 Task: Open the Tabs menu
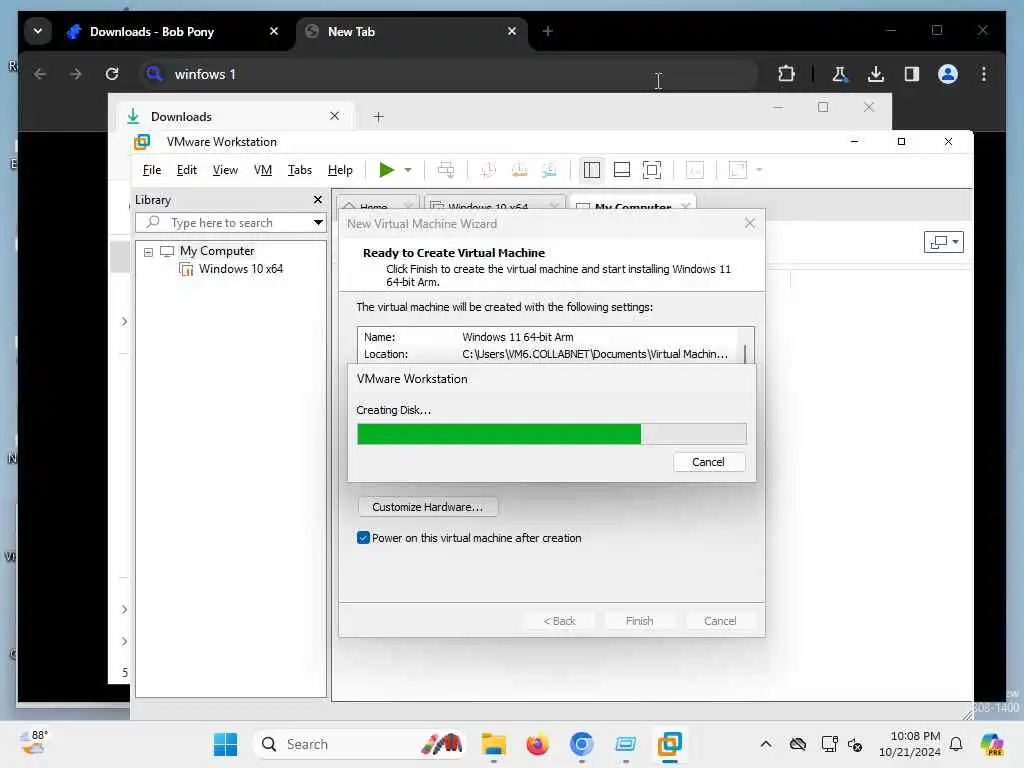pyautogui.click(x=300, y=170)
